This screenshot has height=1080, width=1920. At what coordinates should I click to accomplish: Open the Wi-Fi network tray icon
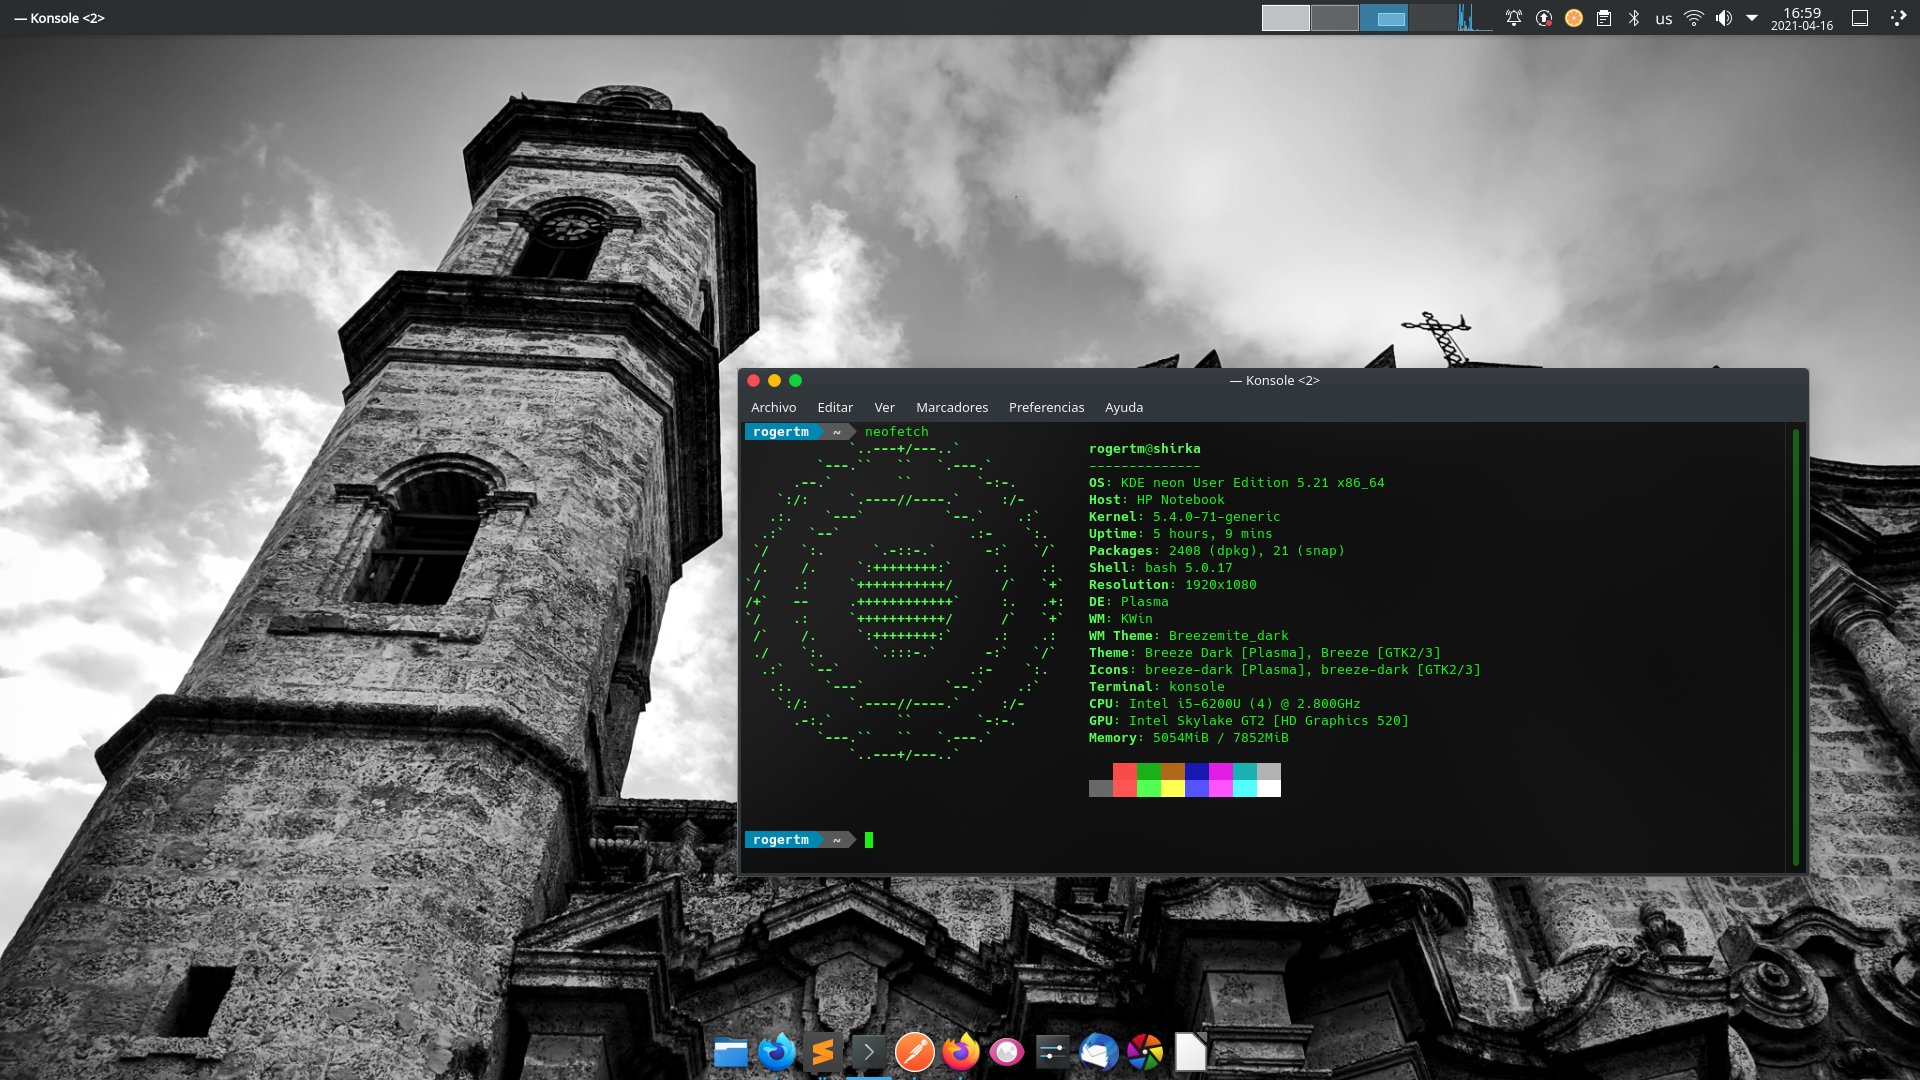click(1694, 18)
